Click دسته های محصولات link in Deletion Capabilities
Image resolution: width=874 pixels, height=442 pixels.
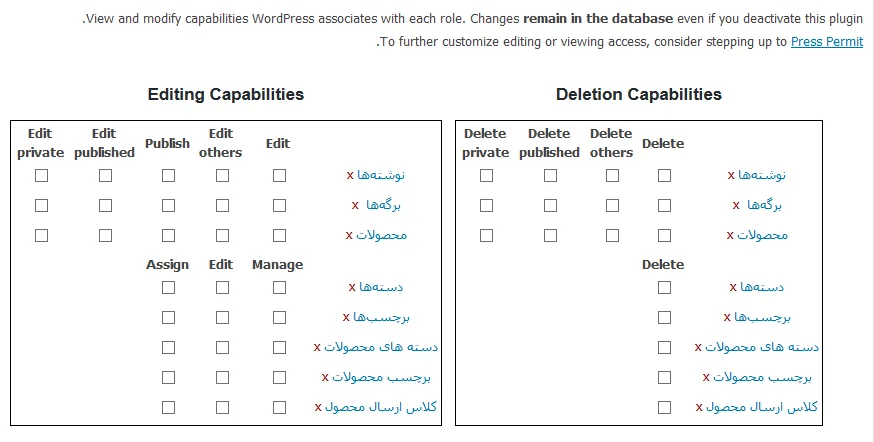(x=762, y=347)
